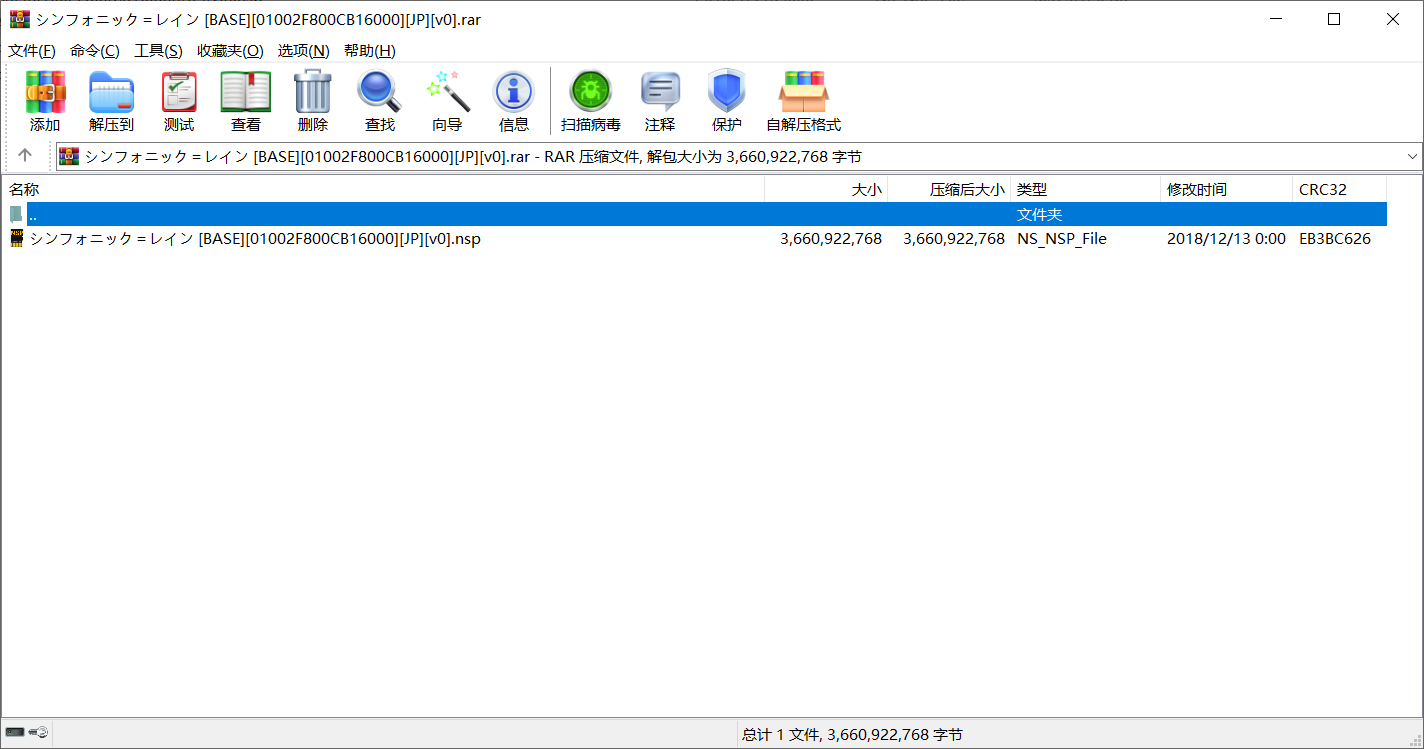
Task: Click the 文件夹 type cell in parent row
Action: point(1040,215)
